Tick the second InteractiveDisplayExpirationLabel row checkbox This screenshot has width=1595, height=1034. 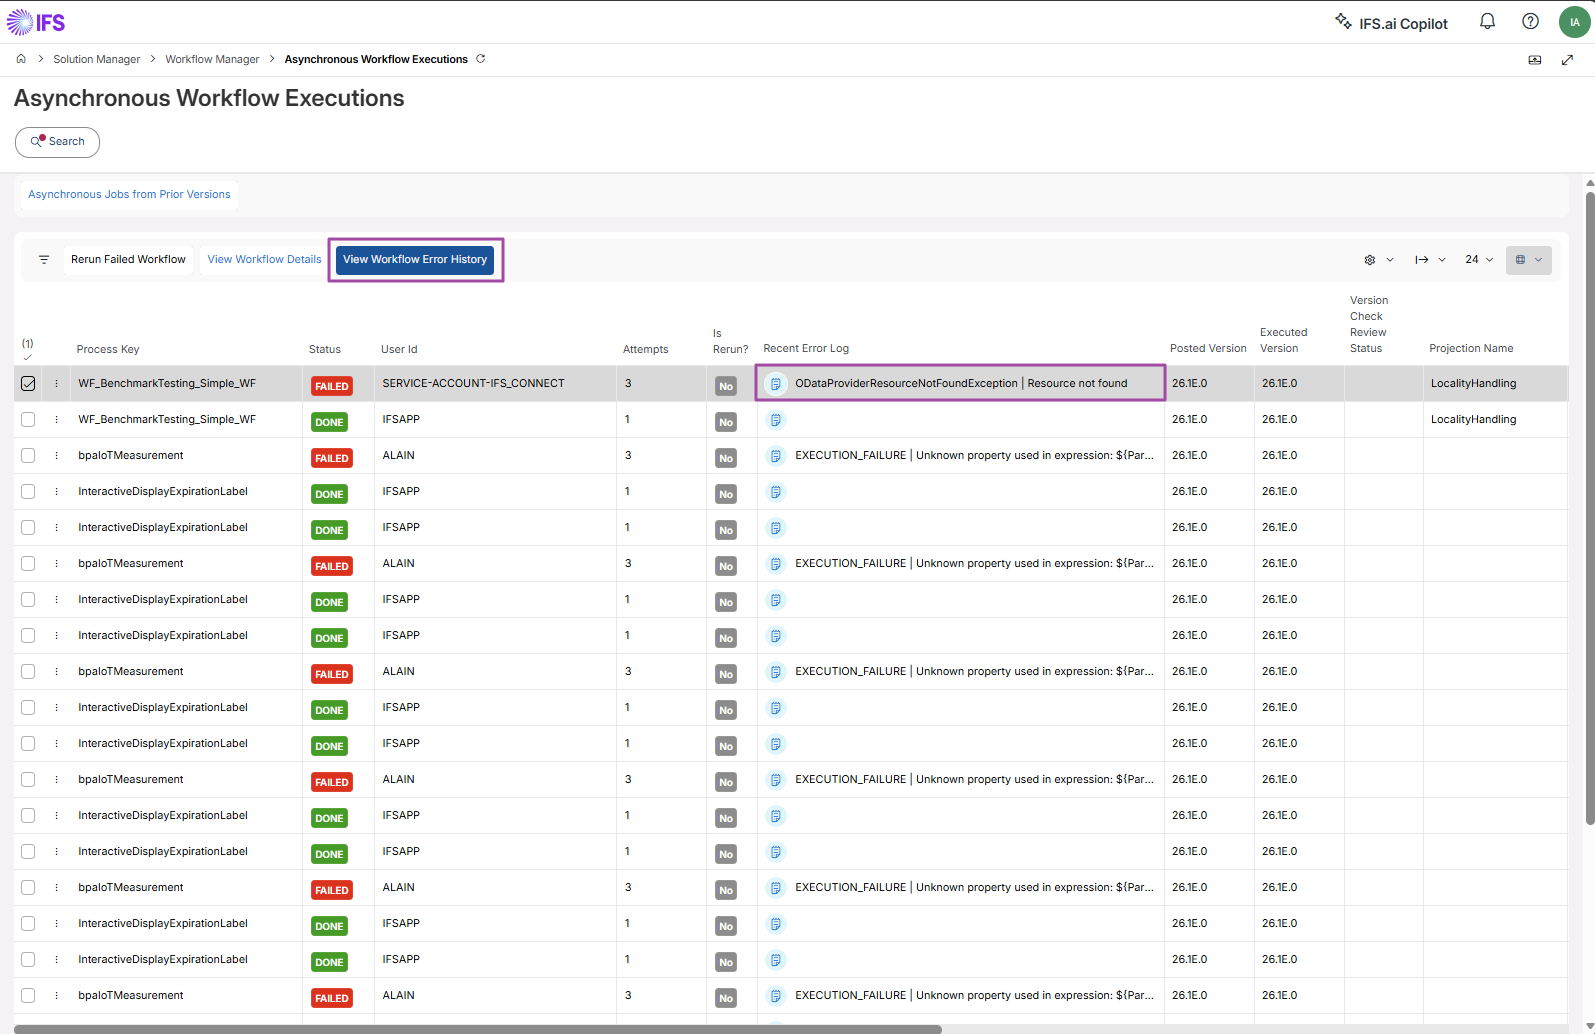pos(28,527)
